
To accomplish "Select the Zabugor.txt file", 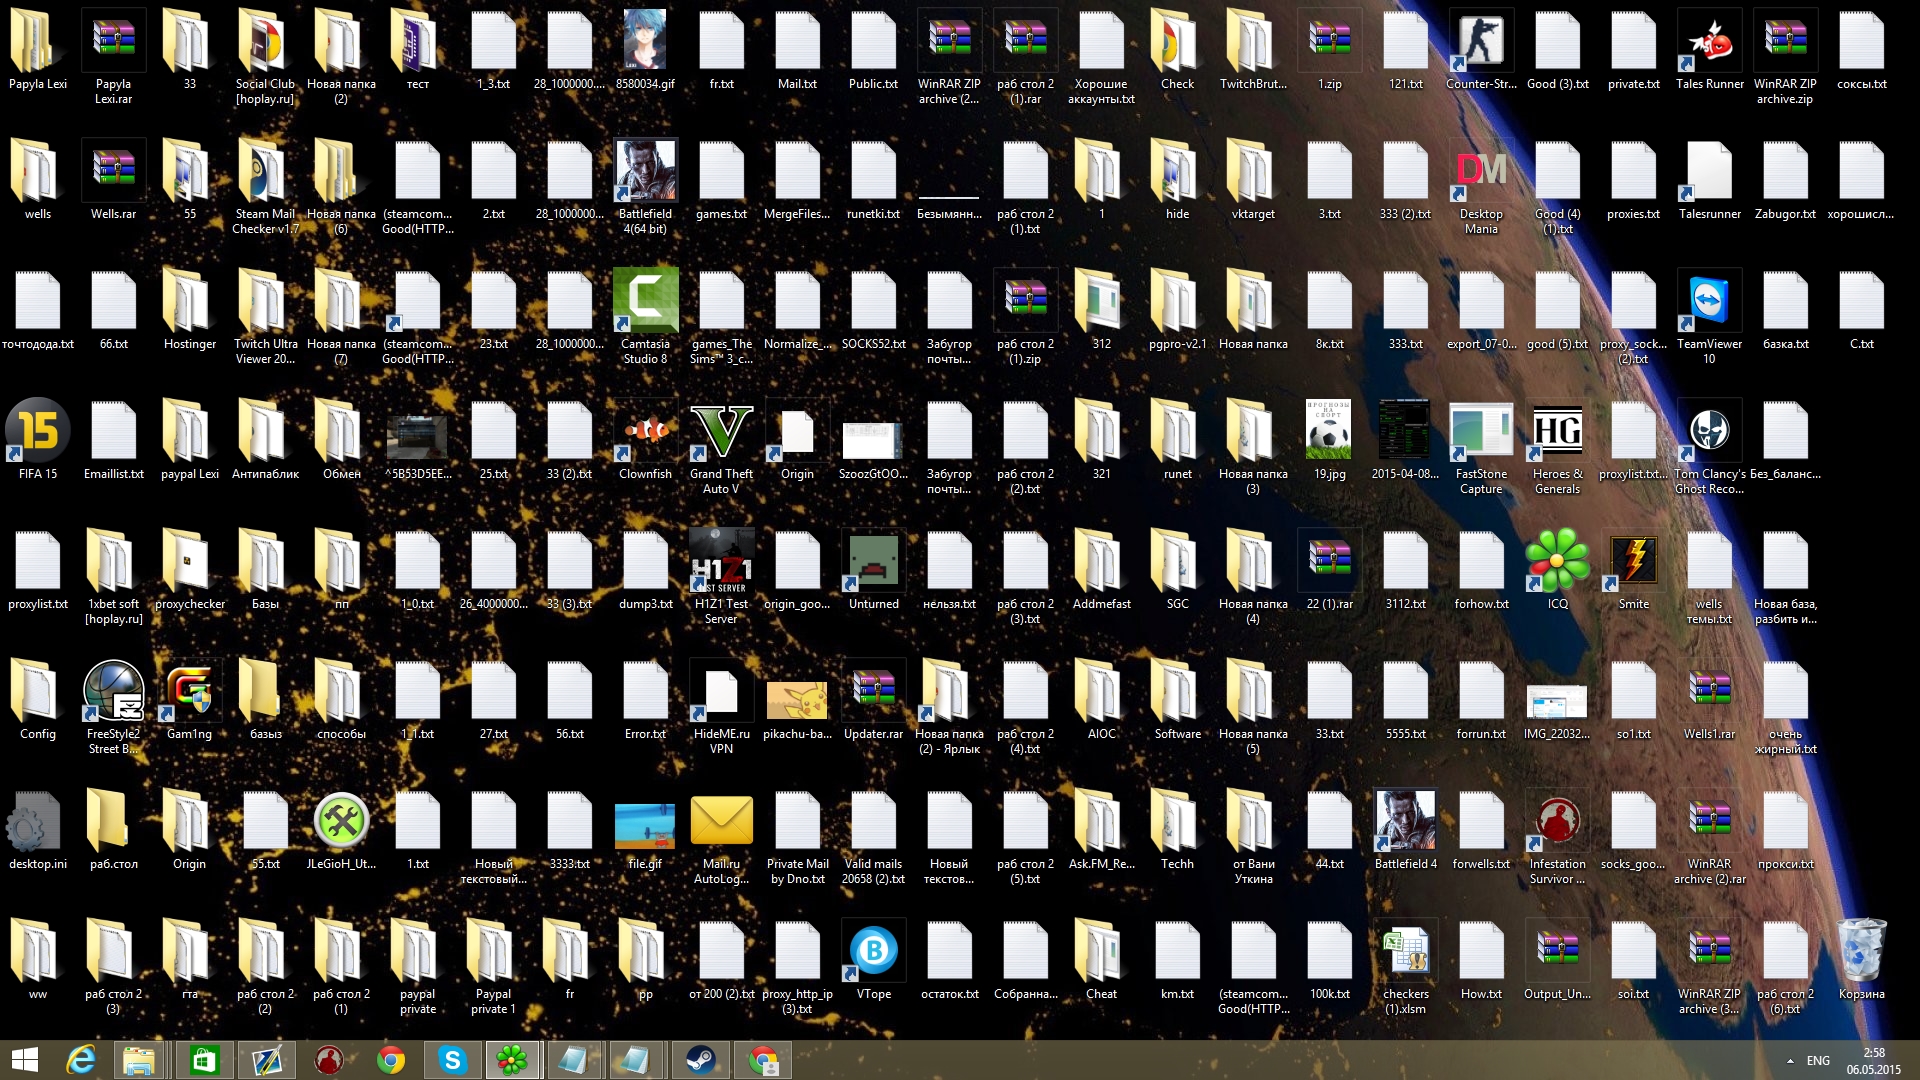I will pos(1786,171).
